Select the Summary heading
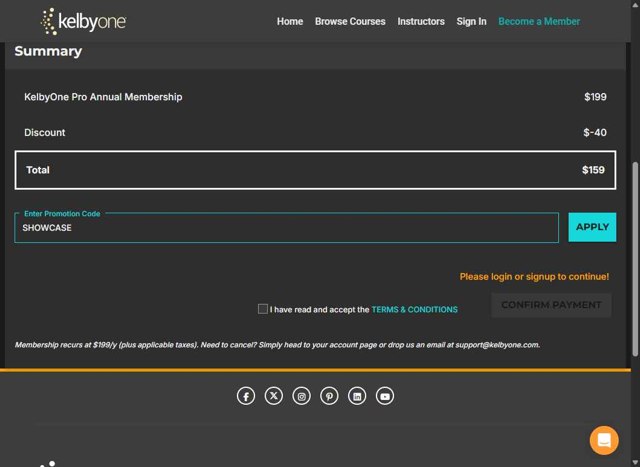 [x=48, y=51]
